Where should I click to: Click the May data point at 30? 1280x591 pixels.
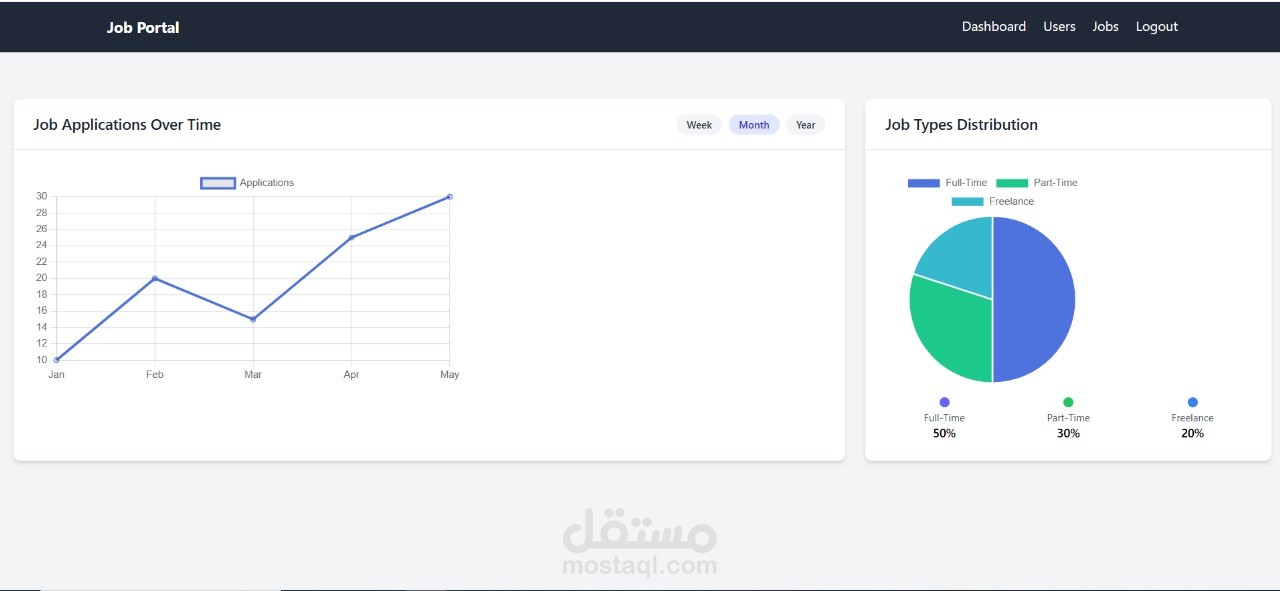coord(450,196)
